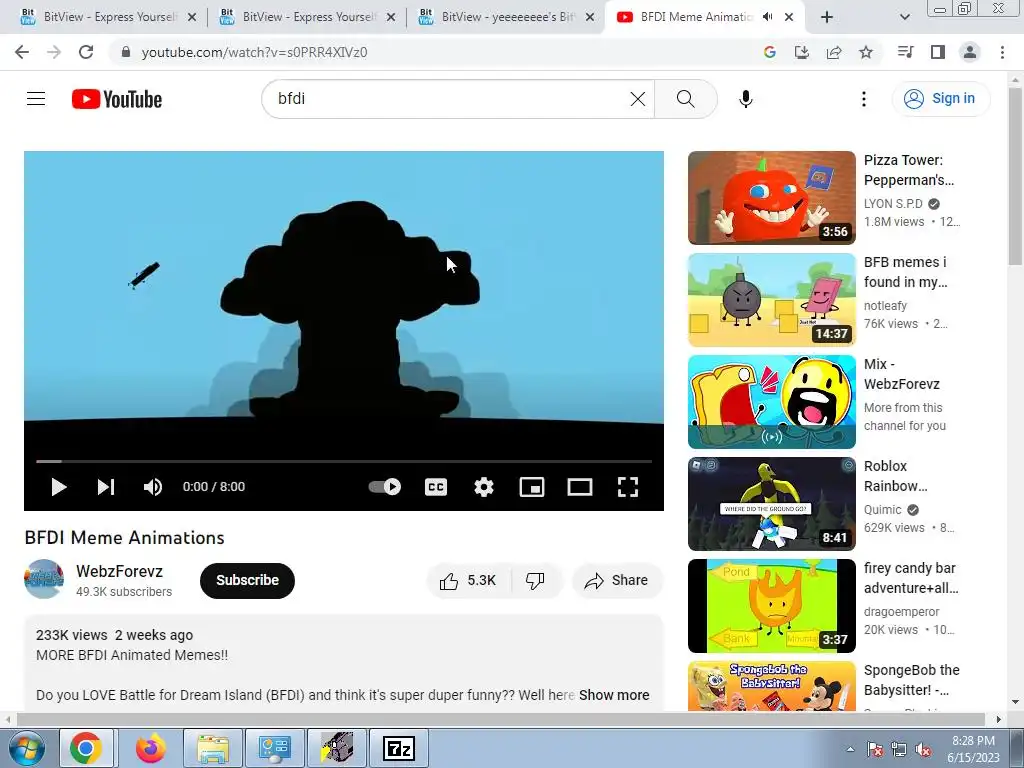Clear the search box with the X
This screenshot has width=1024, height=768.
637,99
